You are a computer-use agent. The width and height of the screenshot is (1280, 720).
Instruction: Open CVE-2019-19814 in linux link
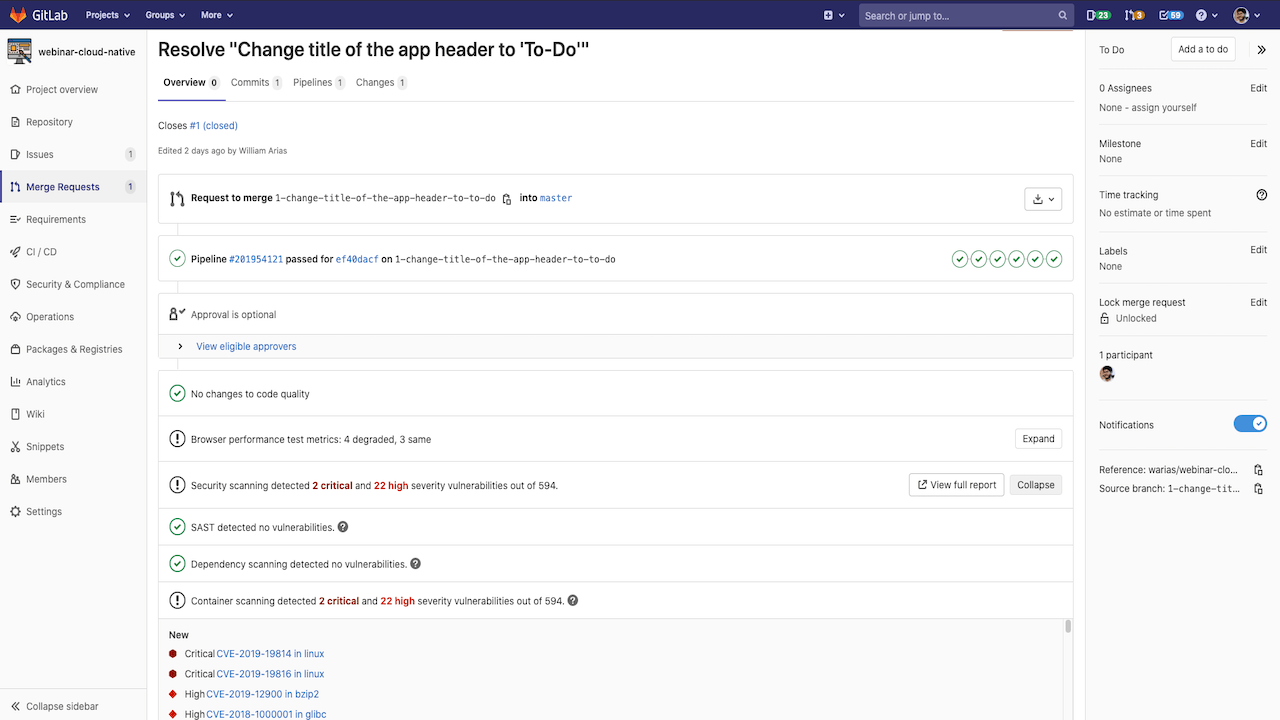click(x=270, y=654)
